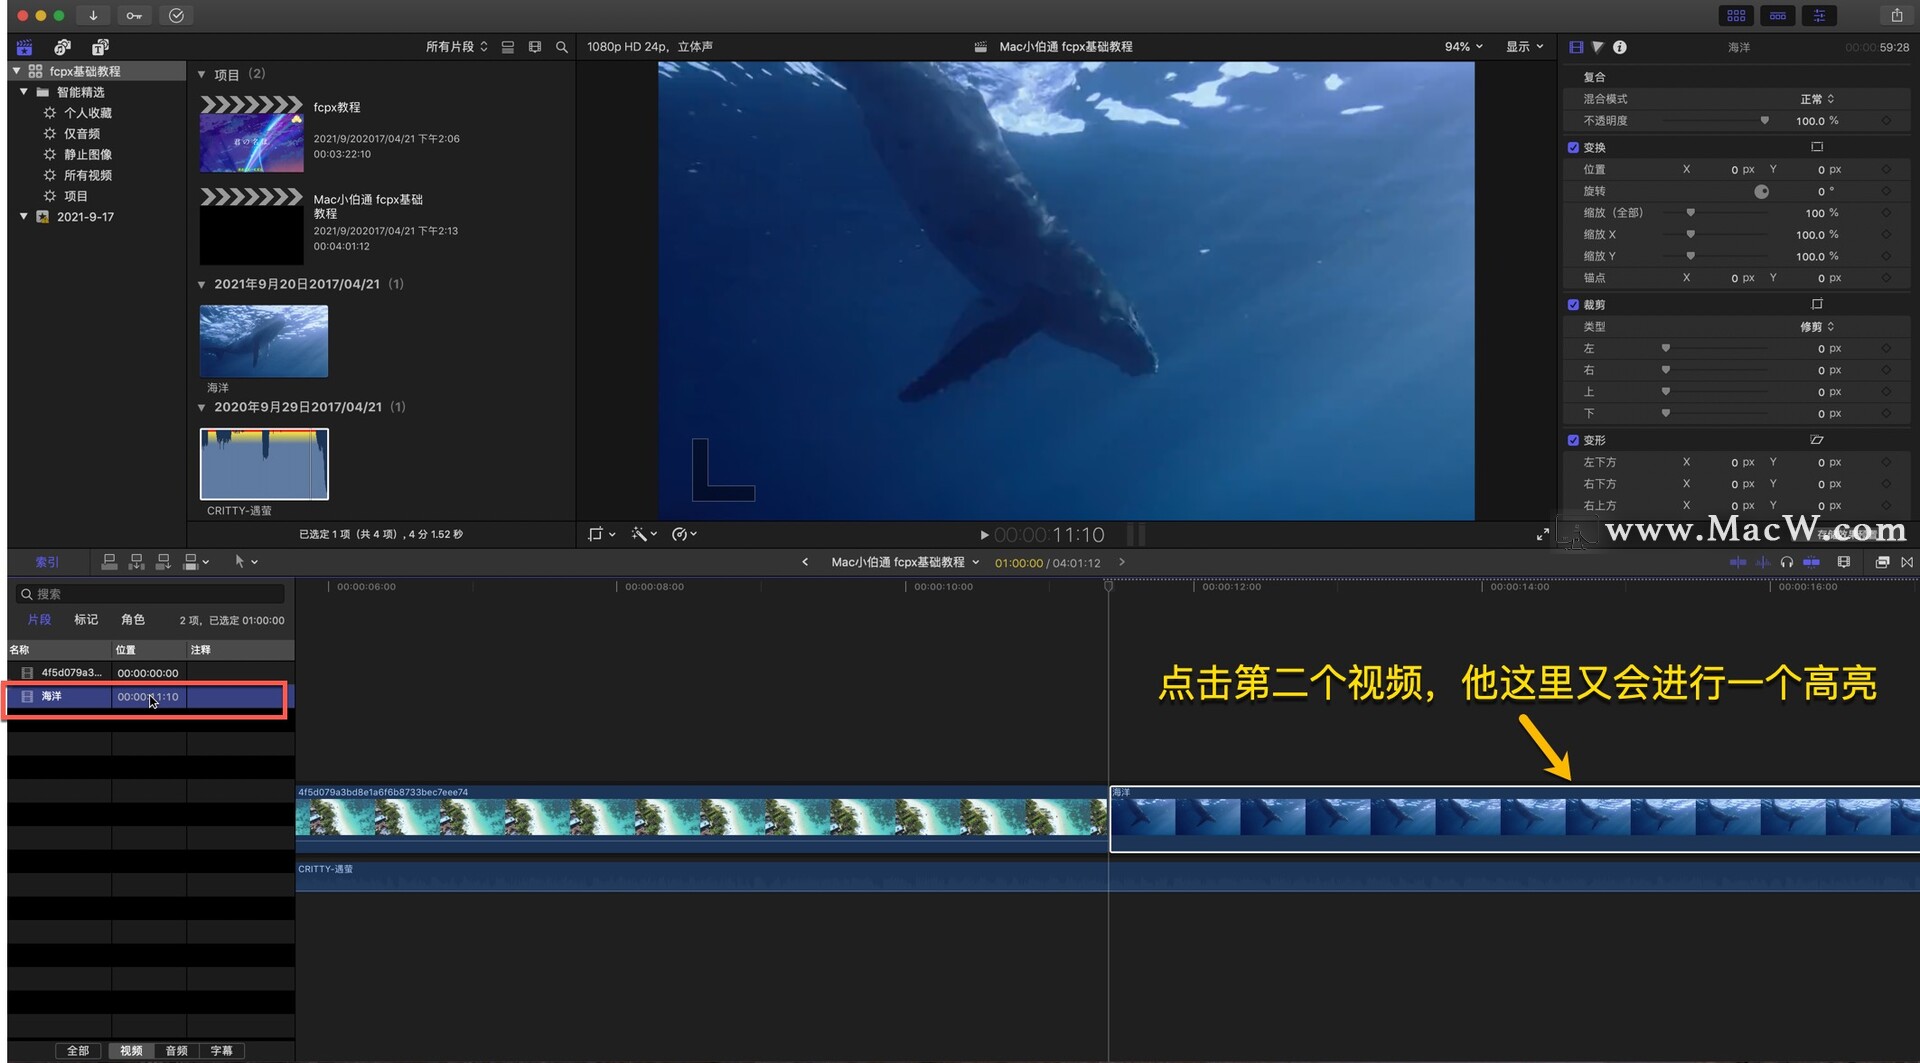Filter index by 字幕
Image resolution: width=1920 pixels, height=1063 pixels.
pyautogui.click(x=222, y=1051)
